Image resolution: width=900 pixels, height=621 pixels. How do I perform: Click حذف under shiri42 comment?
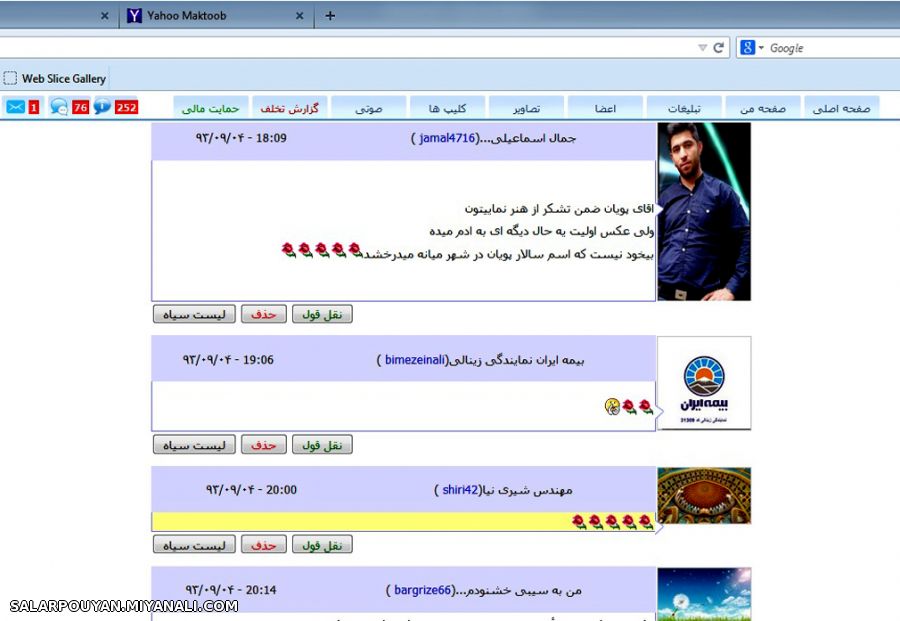point(263,545)
